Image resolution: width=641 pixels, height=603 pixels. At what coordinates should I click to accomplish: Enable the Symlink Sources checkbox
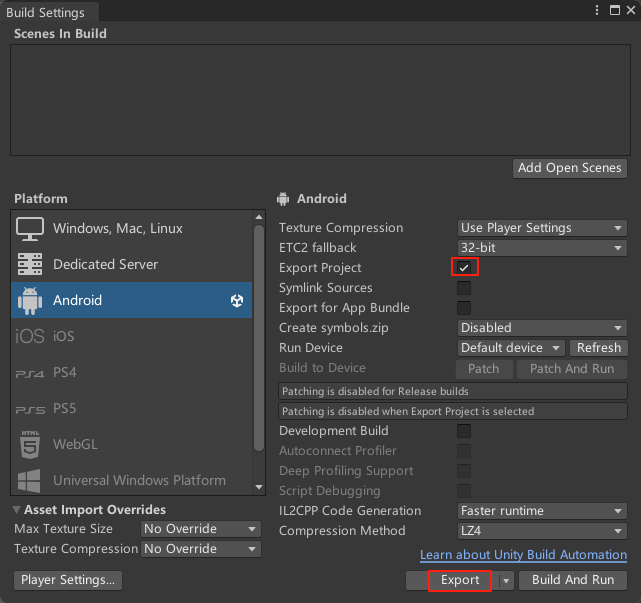(464, 288)
